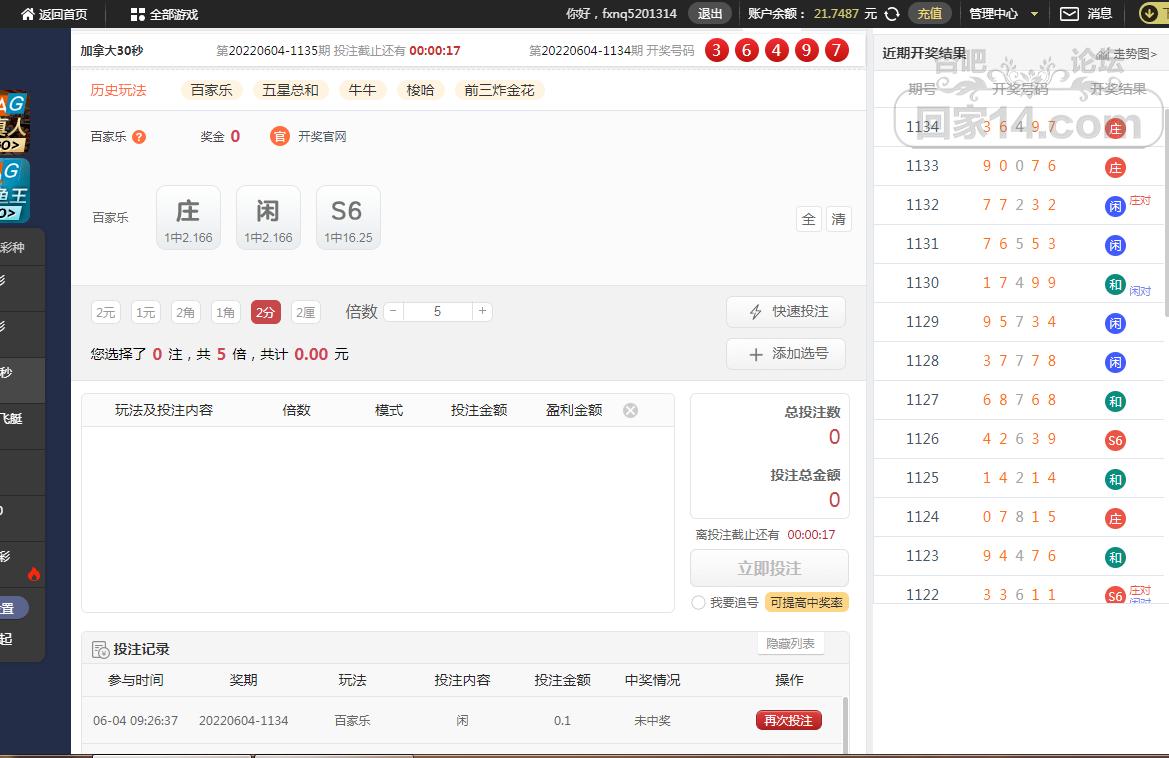
Task: Switch to the 牛牛 play tab
Action: pyautogui.click(x=362, y=90)
